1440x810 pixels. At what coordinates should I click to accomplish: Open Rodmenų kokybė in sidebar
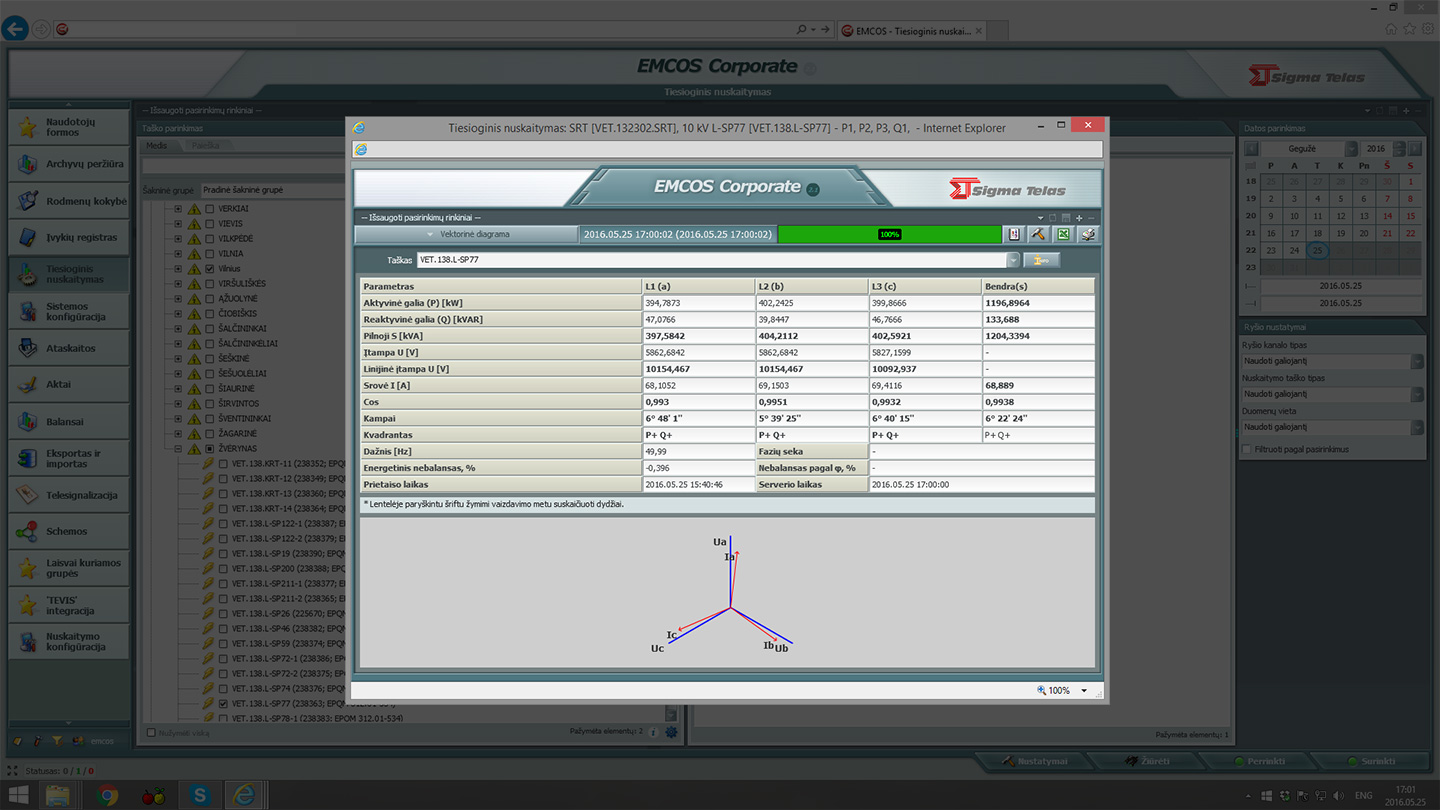pos(69,201)
